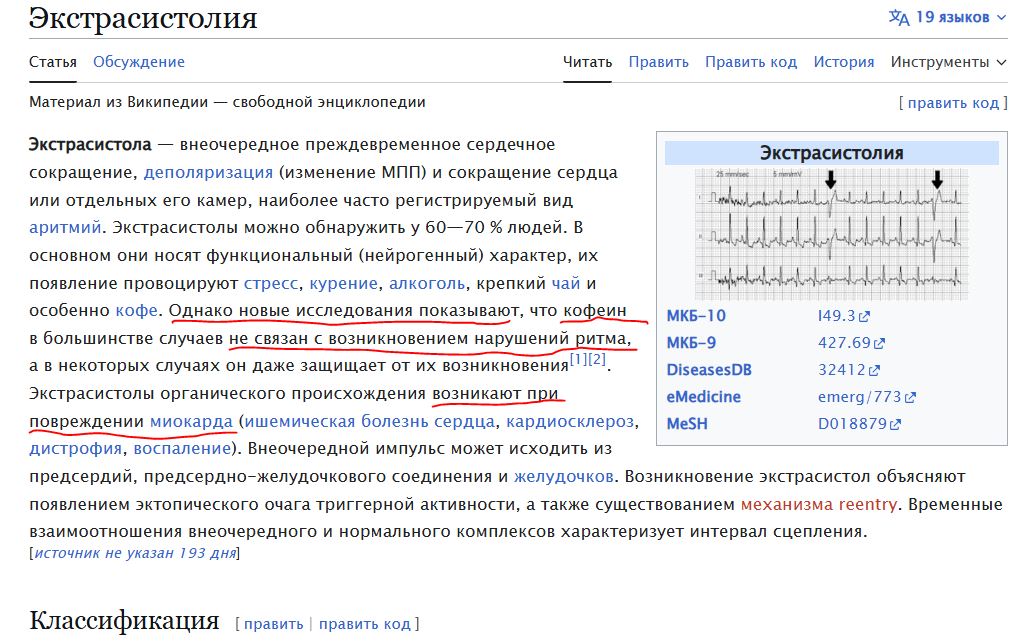Open ишемическая болезнь сердца link

tap(369, 421)
